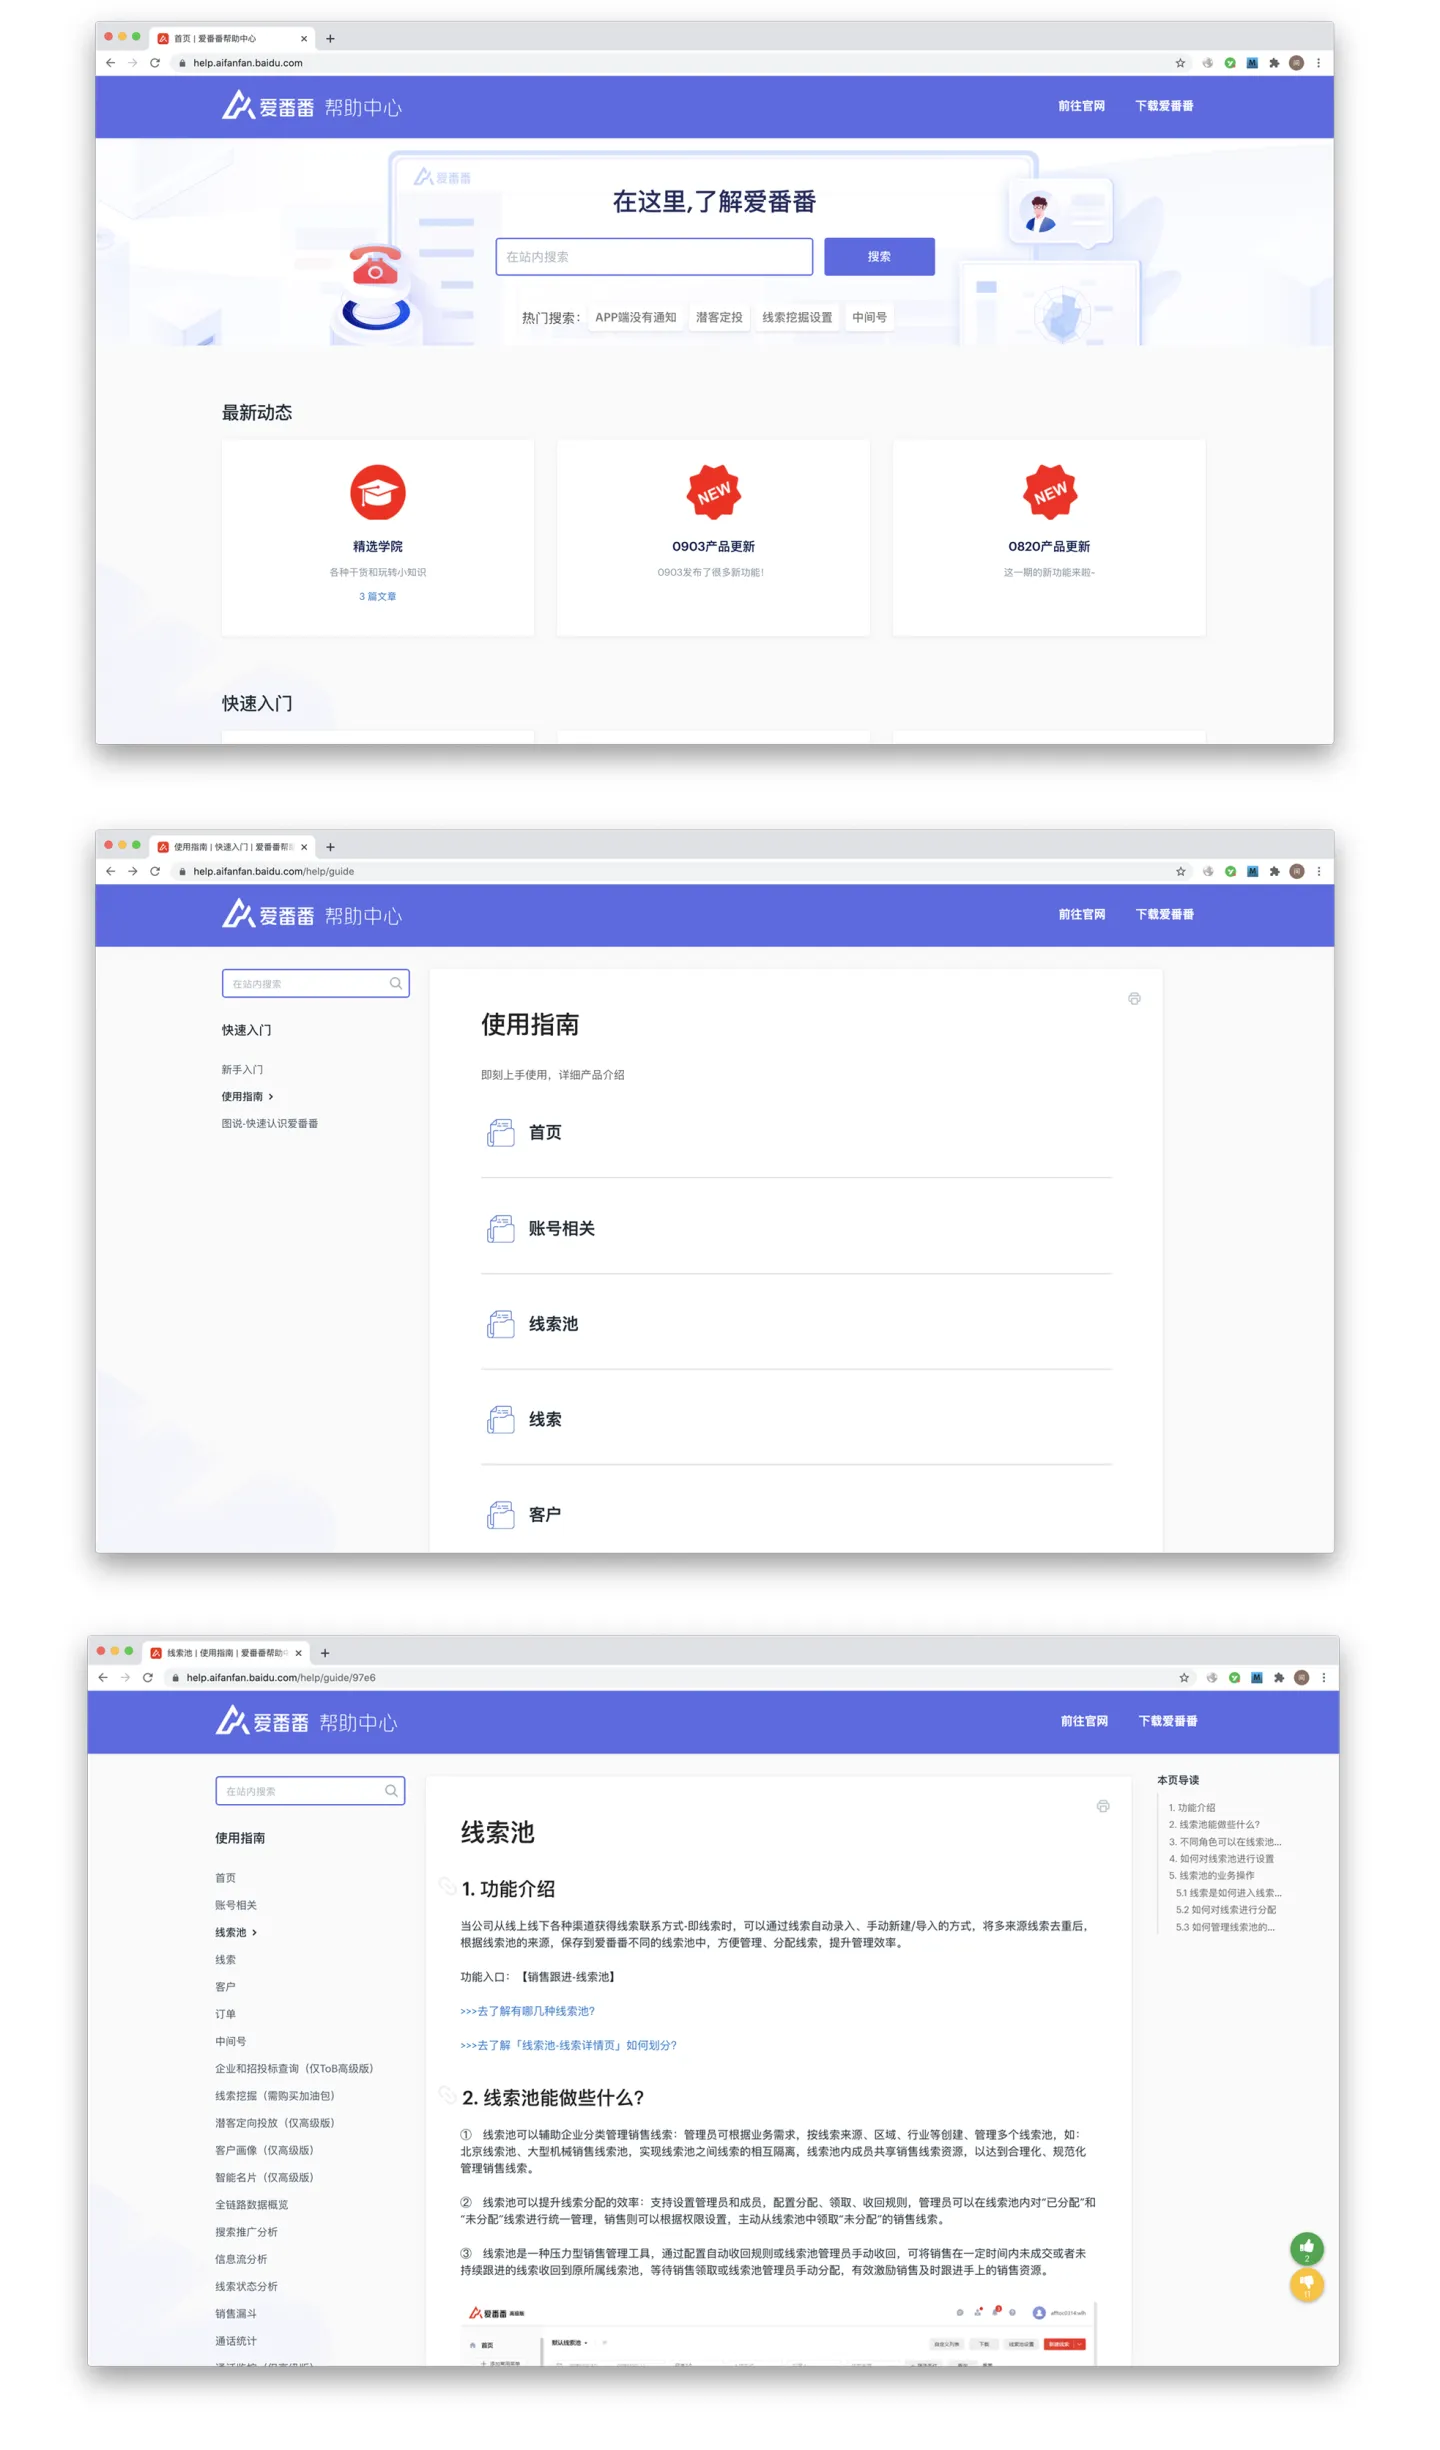Viewport: 1440px width, 2450px height.
Task: Select hot search tag 线索挖掘设置
Action: tap(797, 318)
